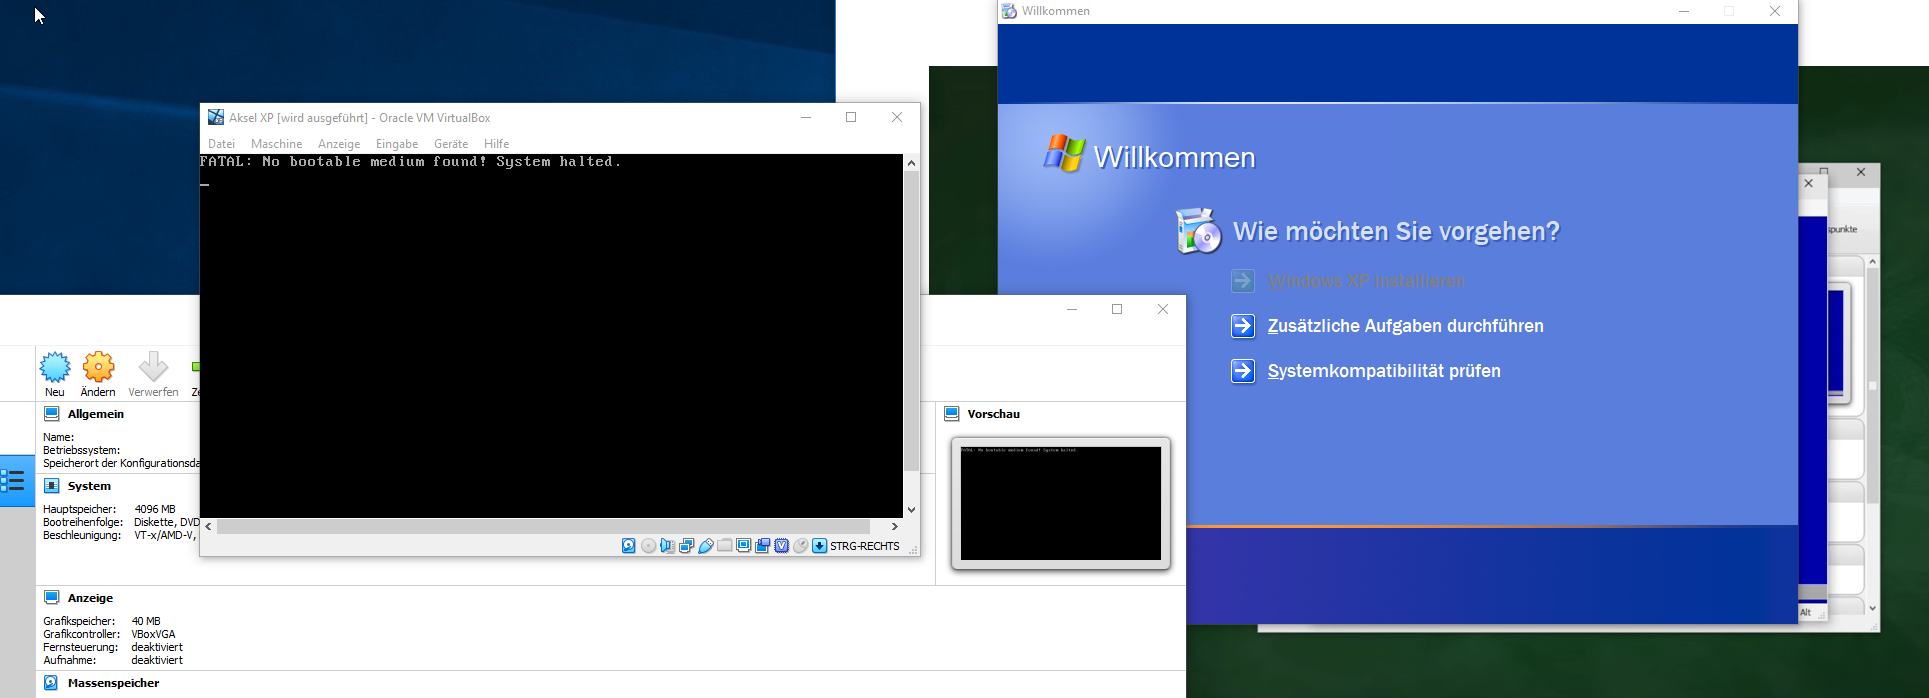Open the Geräte menu
The width and height of the screenshot is (1929, 698).
[451, 144]
